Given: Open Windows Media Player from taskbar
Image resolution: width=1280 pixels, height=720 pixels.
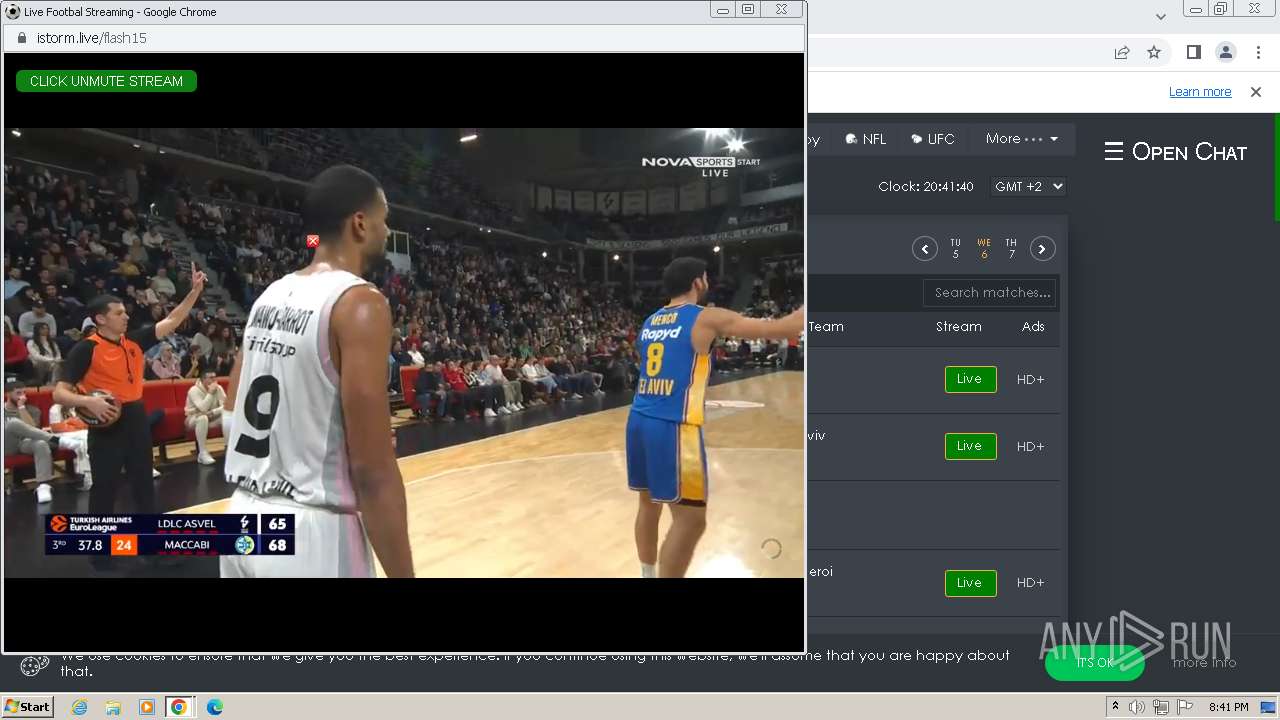Looking at the screenshot, I should pyautogui.click(x=146, y=707).
